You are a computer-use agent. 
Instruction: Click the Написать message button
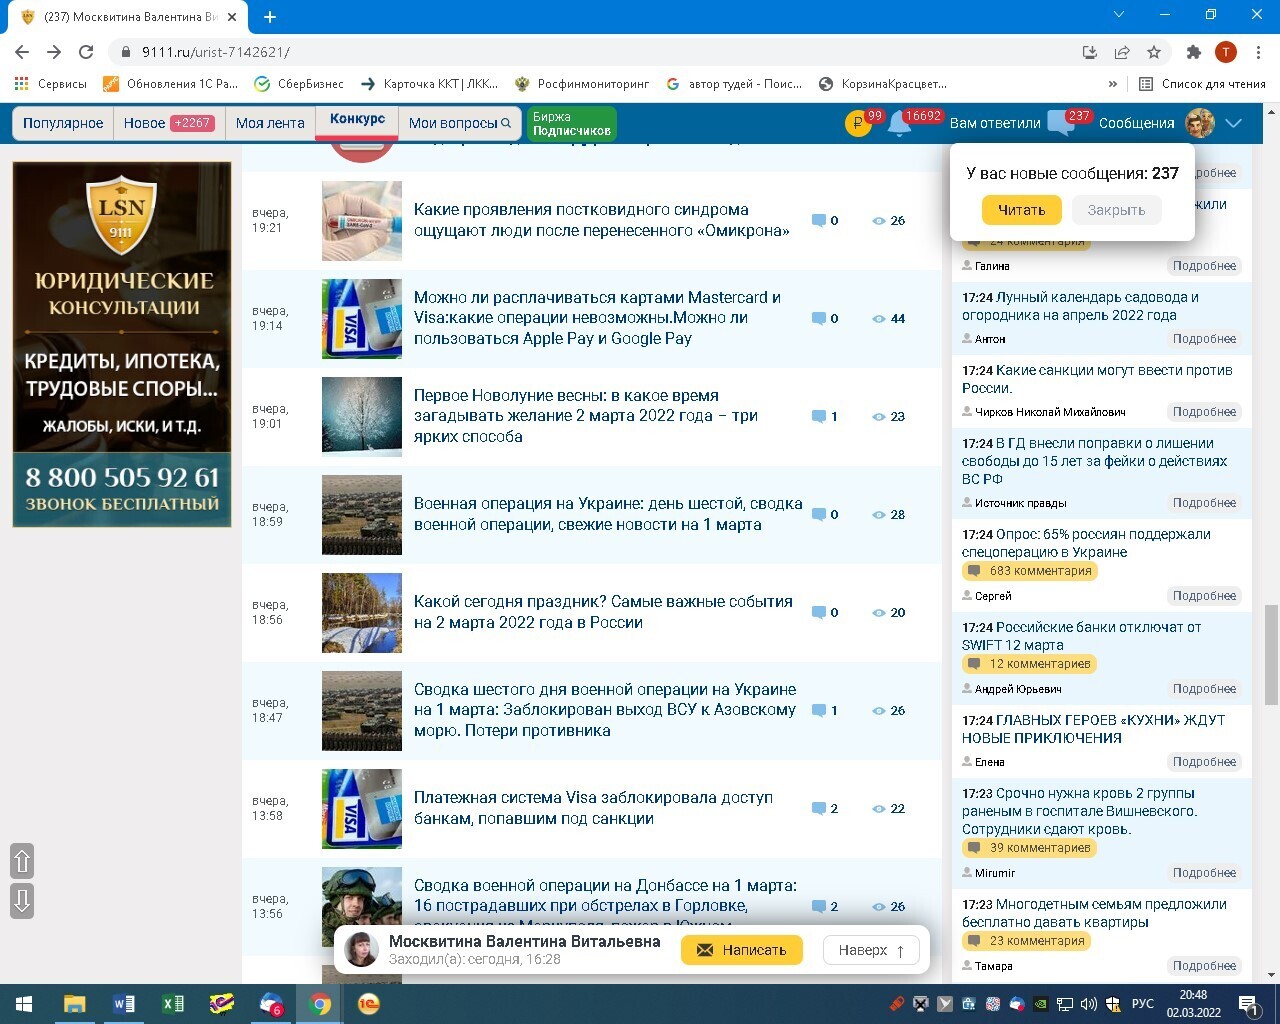[741, 950]
